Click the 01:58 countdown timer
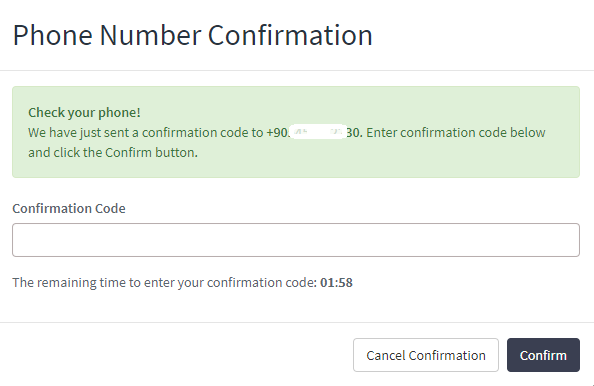 pyautogui.click(x=336, y=283)
